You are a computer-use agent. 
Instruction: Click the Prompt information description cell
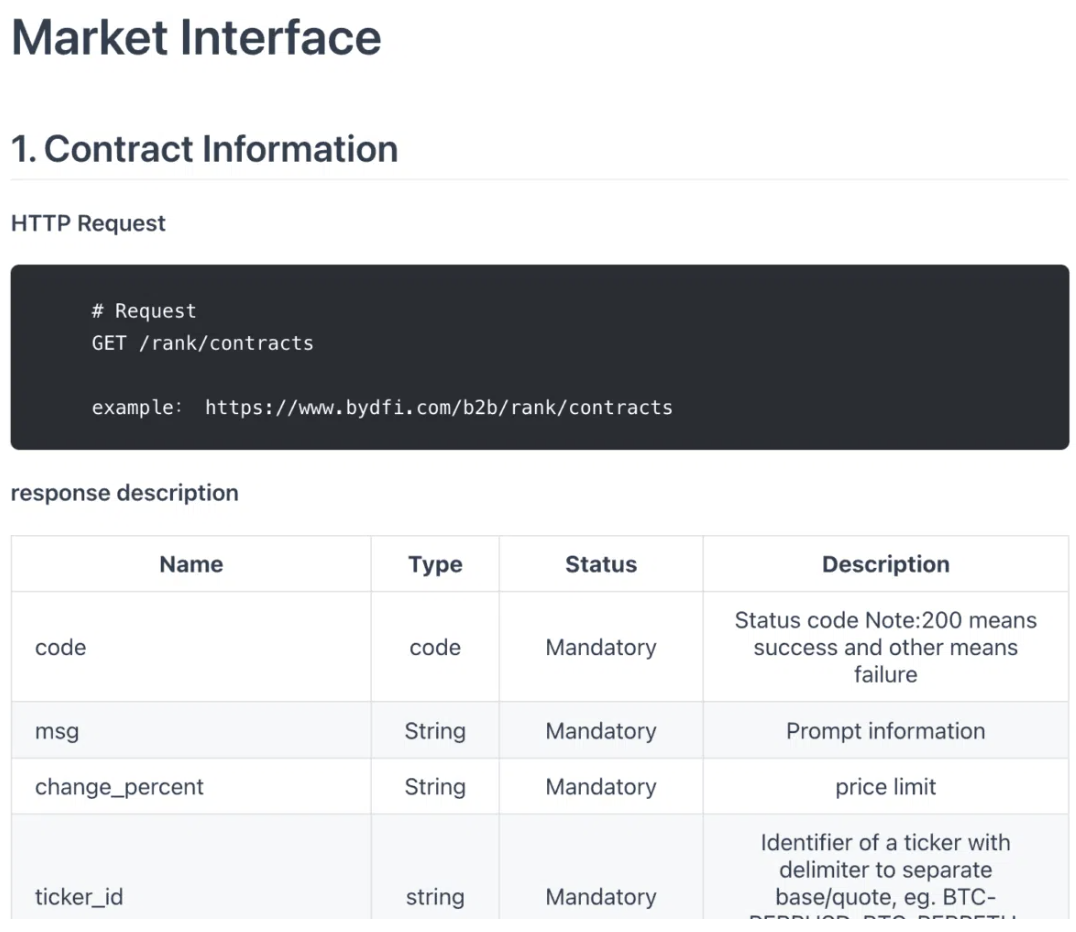click(x=885, y=731)
